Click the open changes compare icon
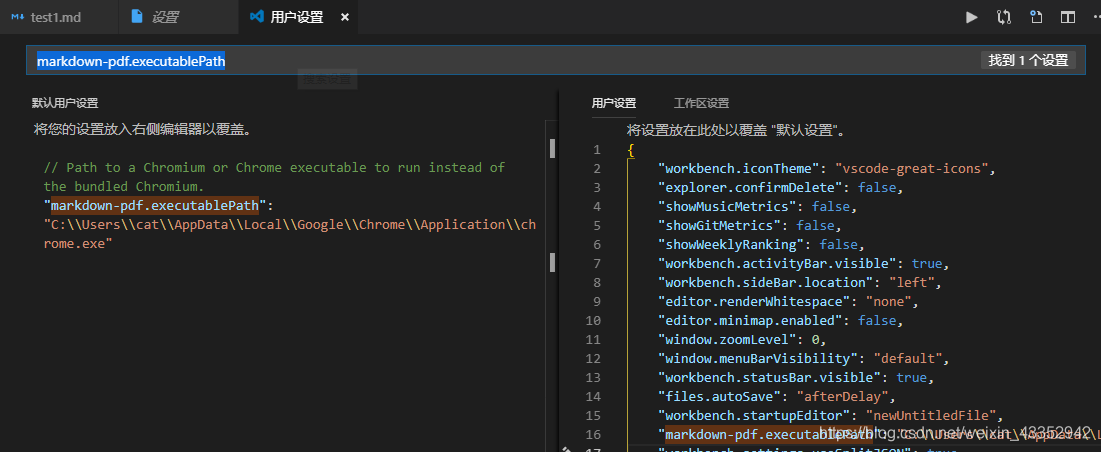The image size is (1101, 452). click(x=1004, y=18)
